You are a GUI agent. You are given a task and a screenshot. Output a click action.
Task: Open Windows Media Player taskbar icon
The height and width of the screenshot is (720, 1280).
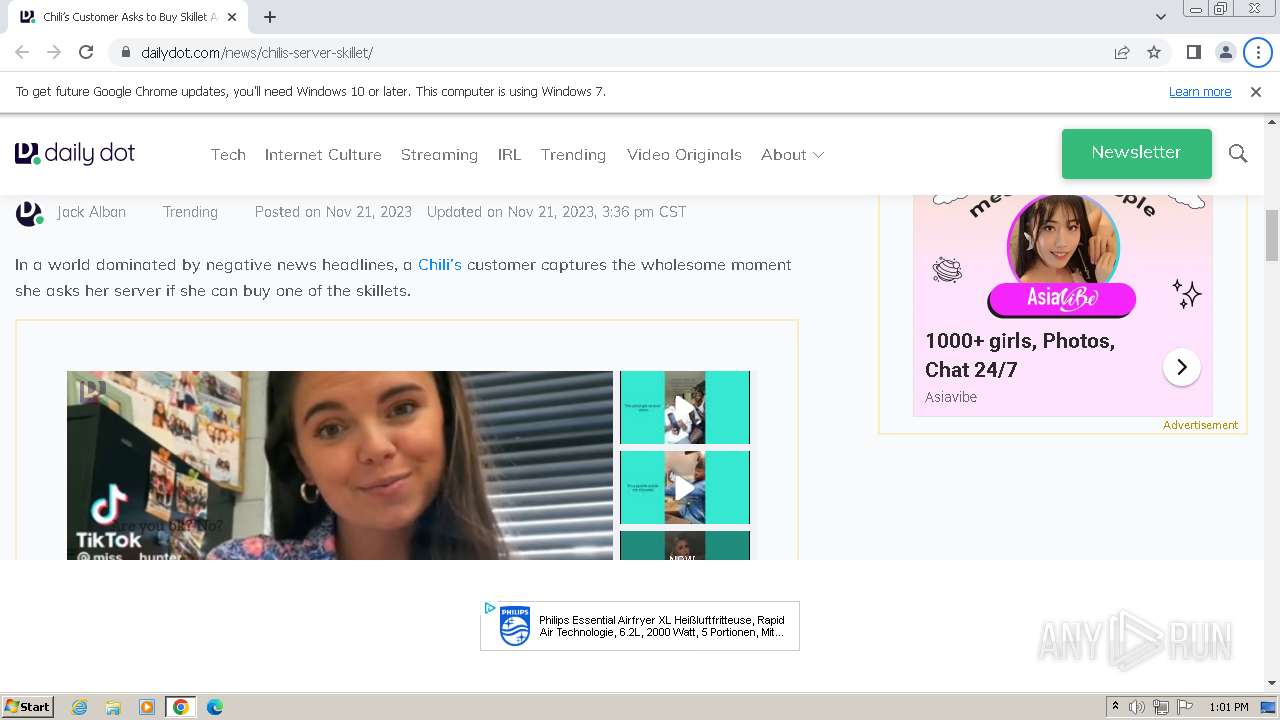click(147, 707)
